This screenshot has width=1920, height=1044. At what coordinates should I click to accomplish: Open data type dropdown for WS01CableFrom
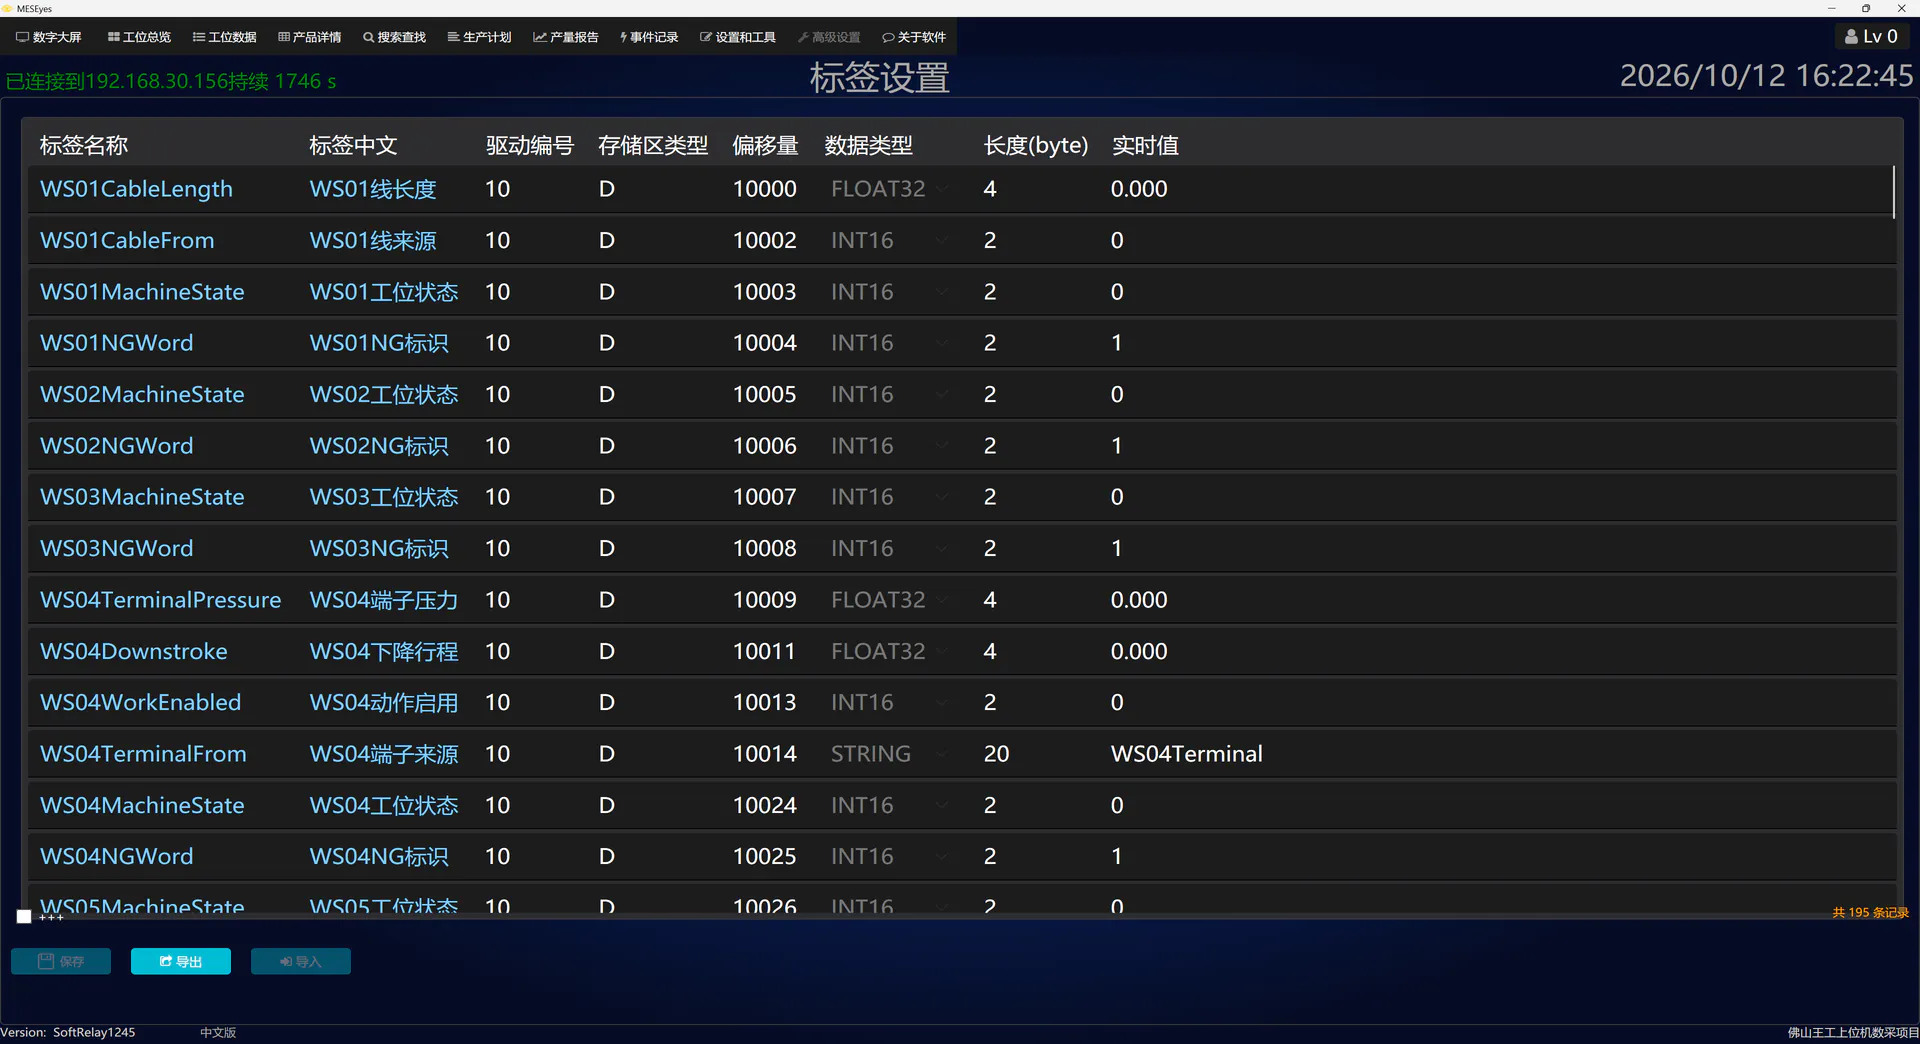(941, 240)
